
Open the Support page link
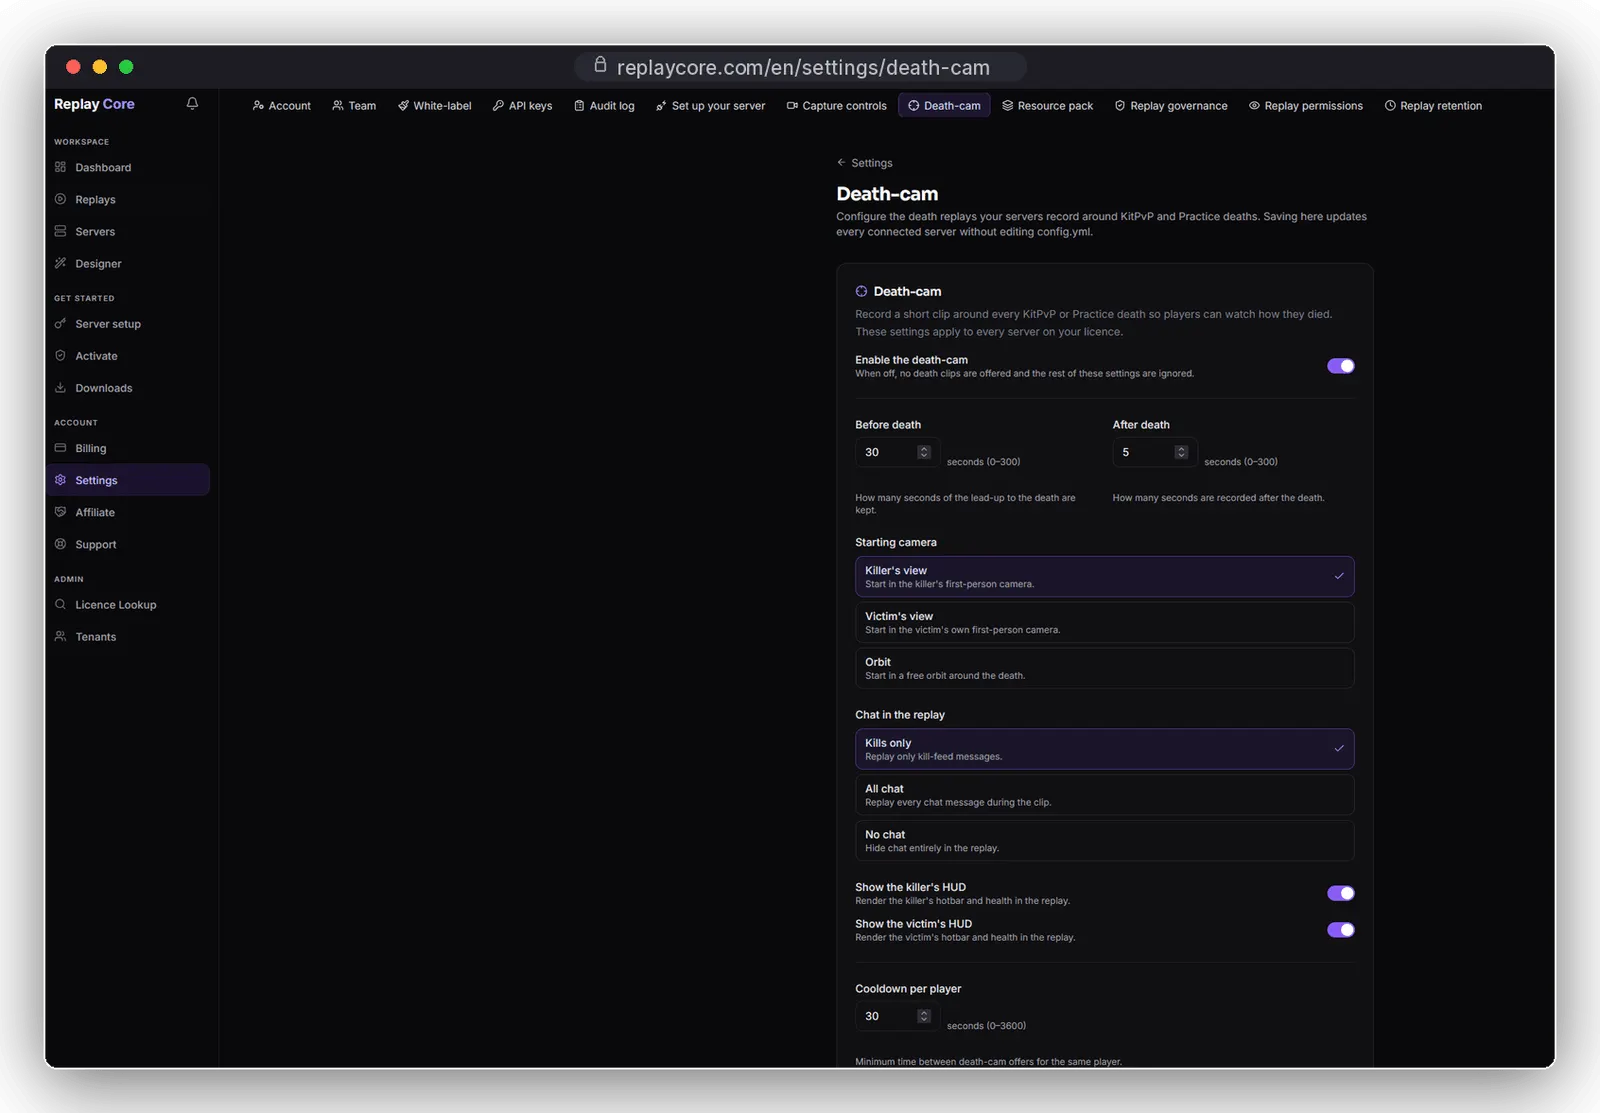(x=127, y=544)
